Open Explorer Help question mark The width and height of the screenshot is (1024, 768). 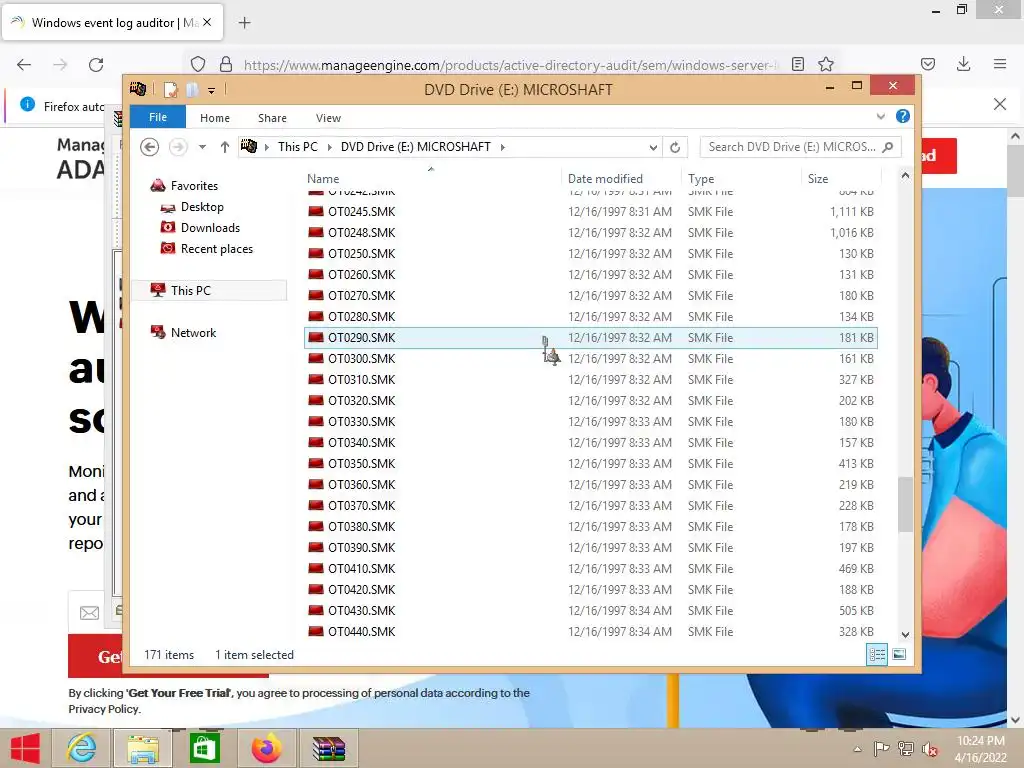click(903, 116)
